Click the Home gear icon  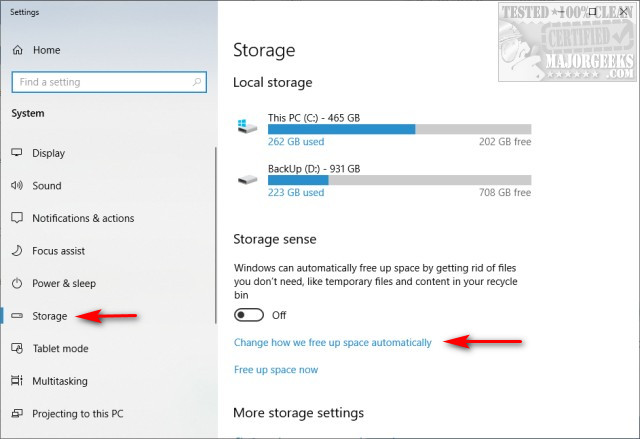[x=17, y=50]
